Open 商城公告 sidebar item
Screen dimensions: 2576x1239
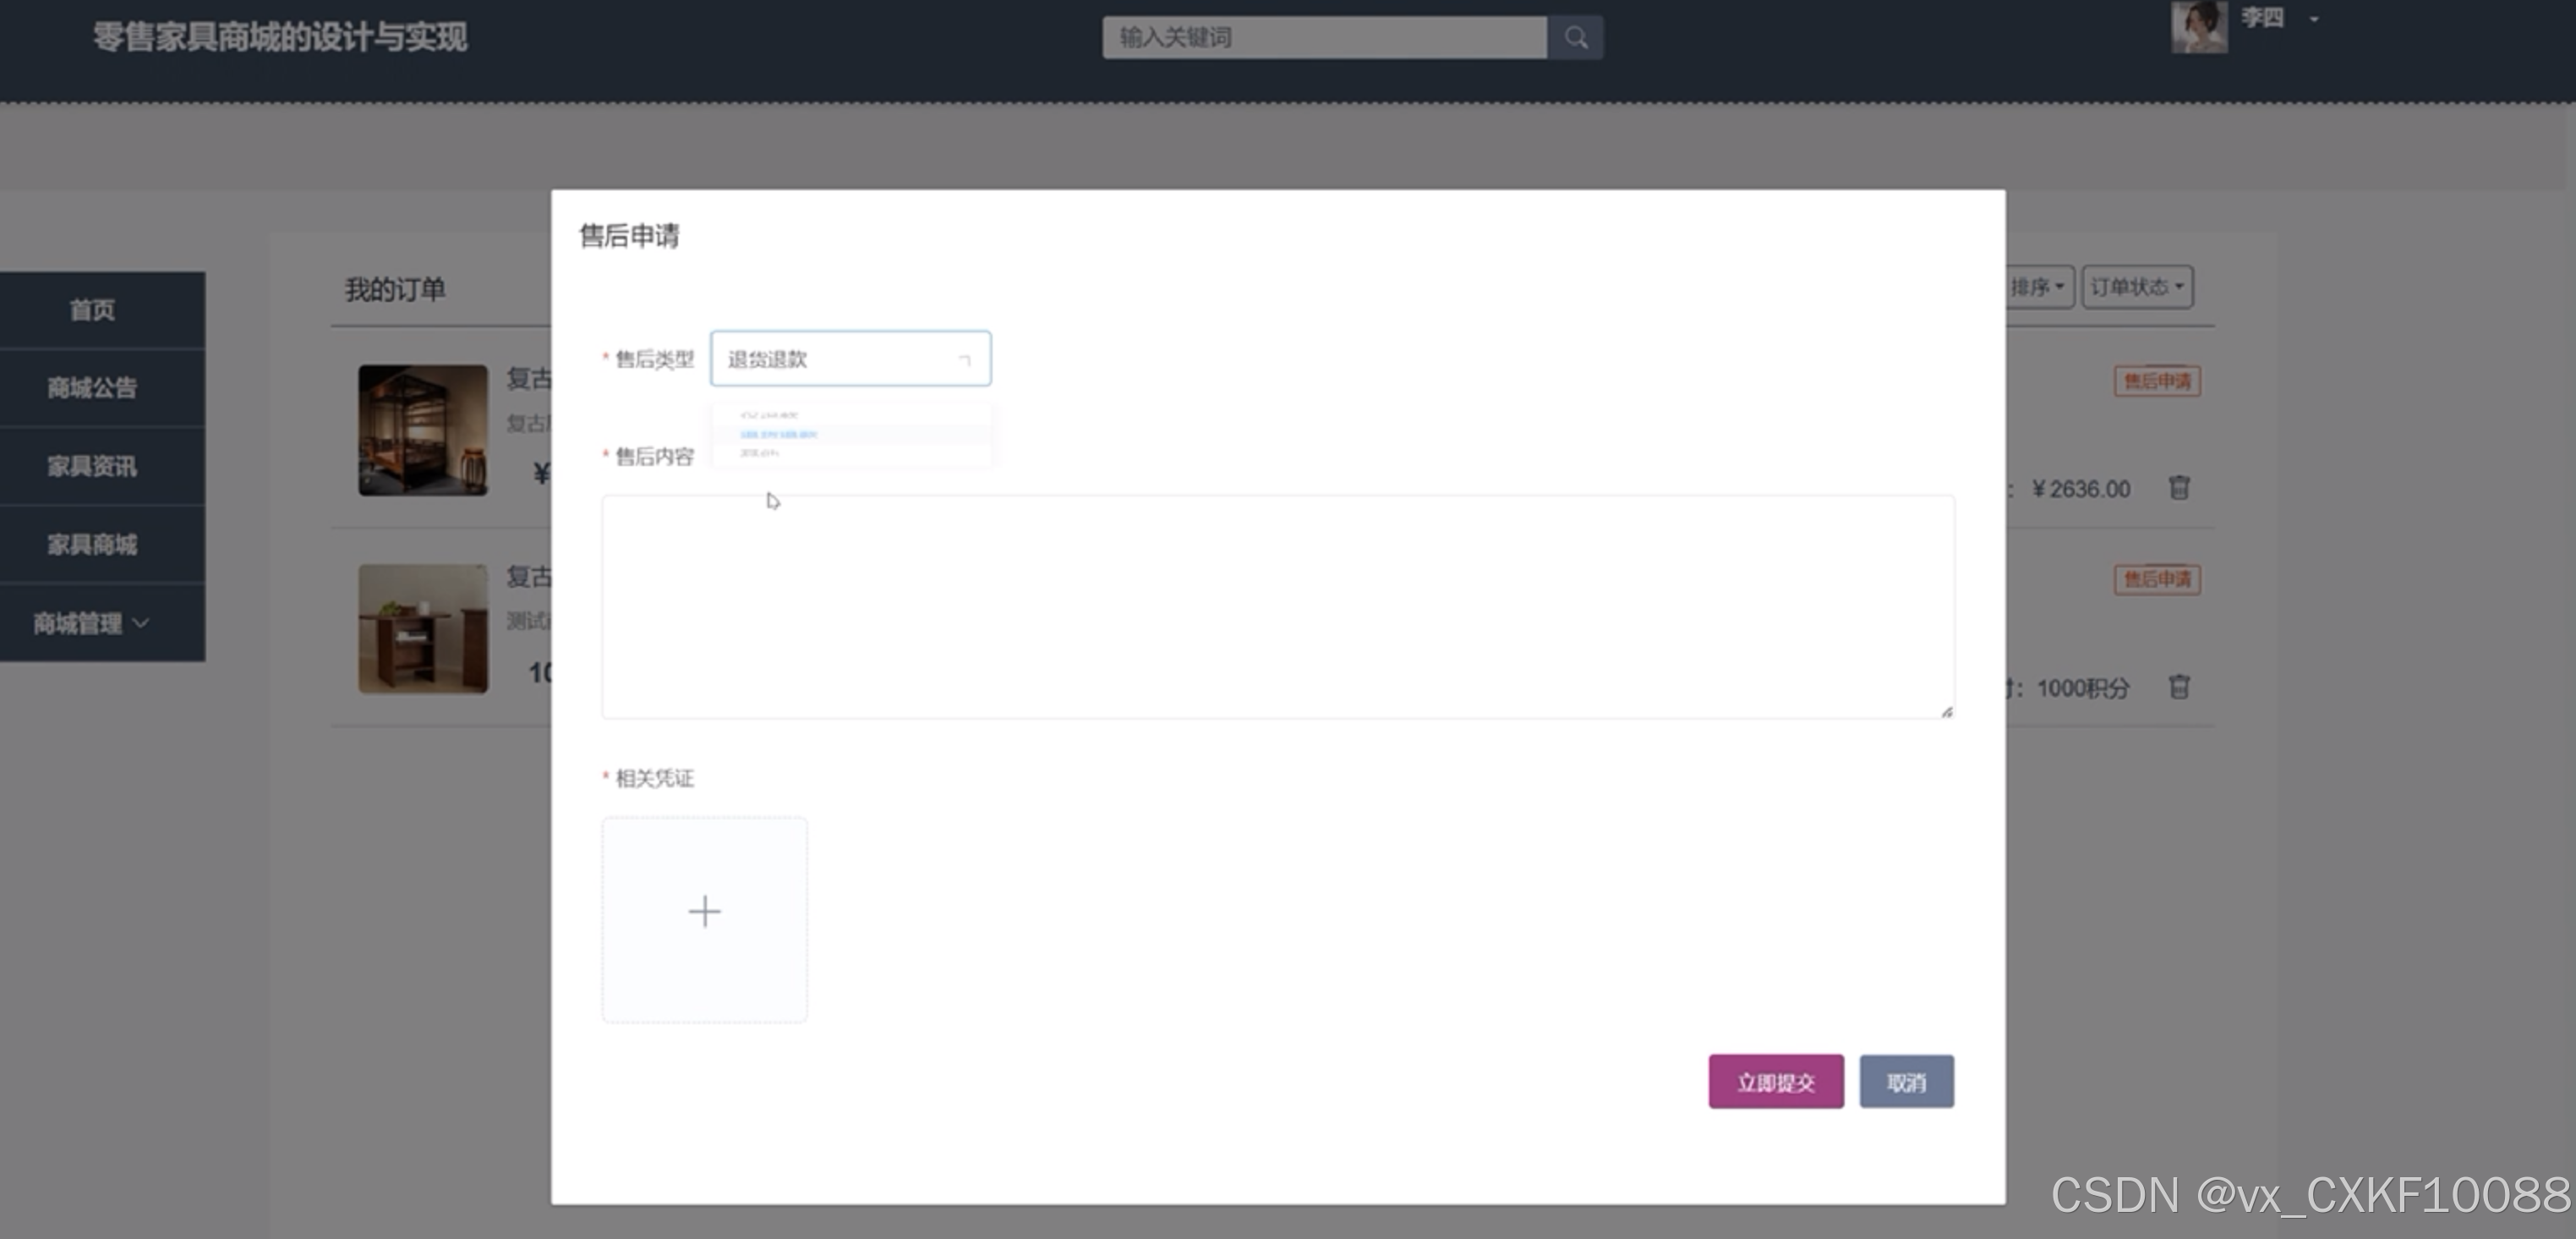point(92,388)
